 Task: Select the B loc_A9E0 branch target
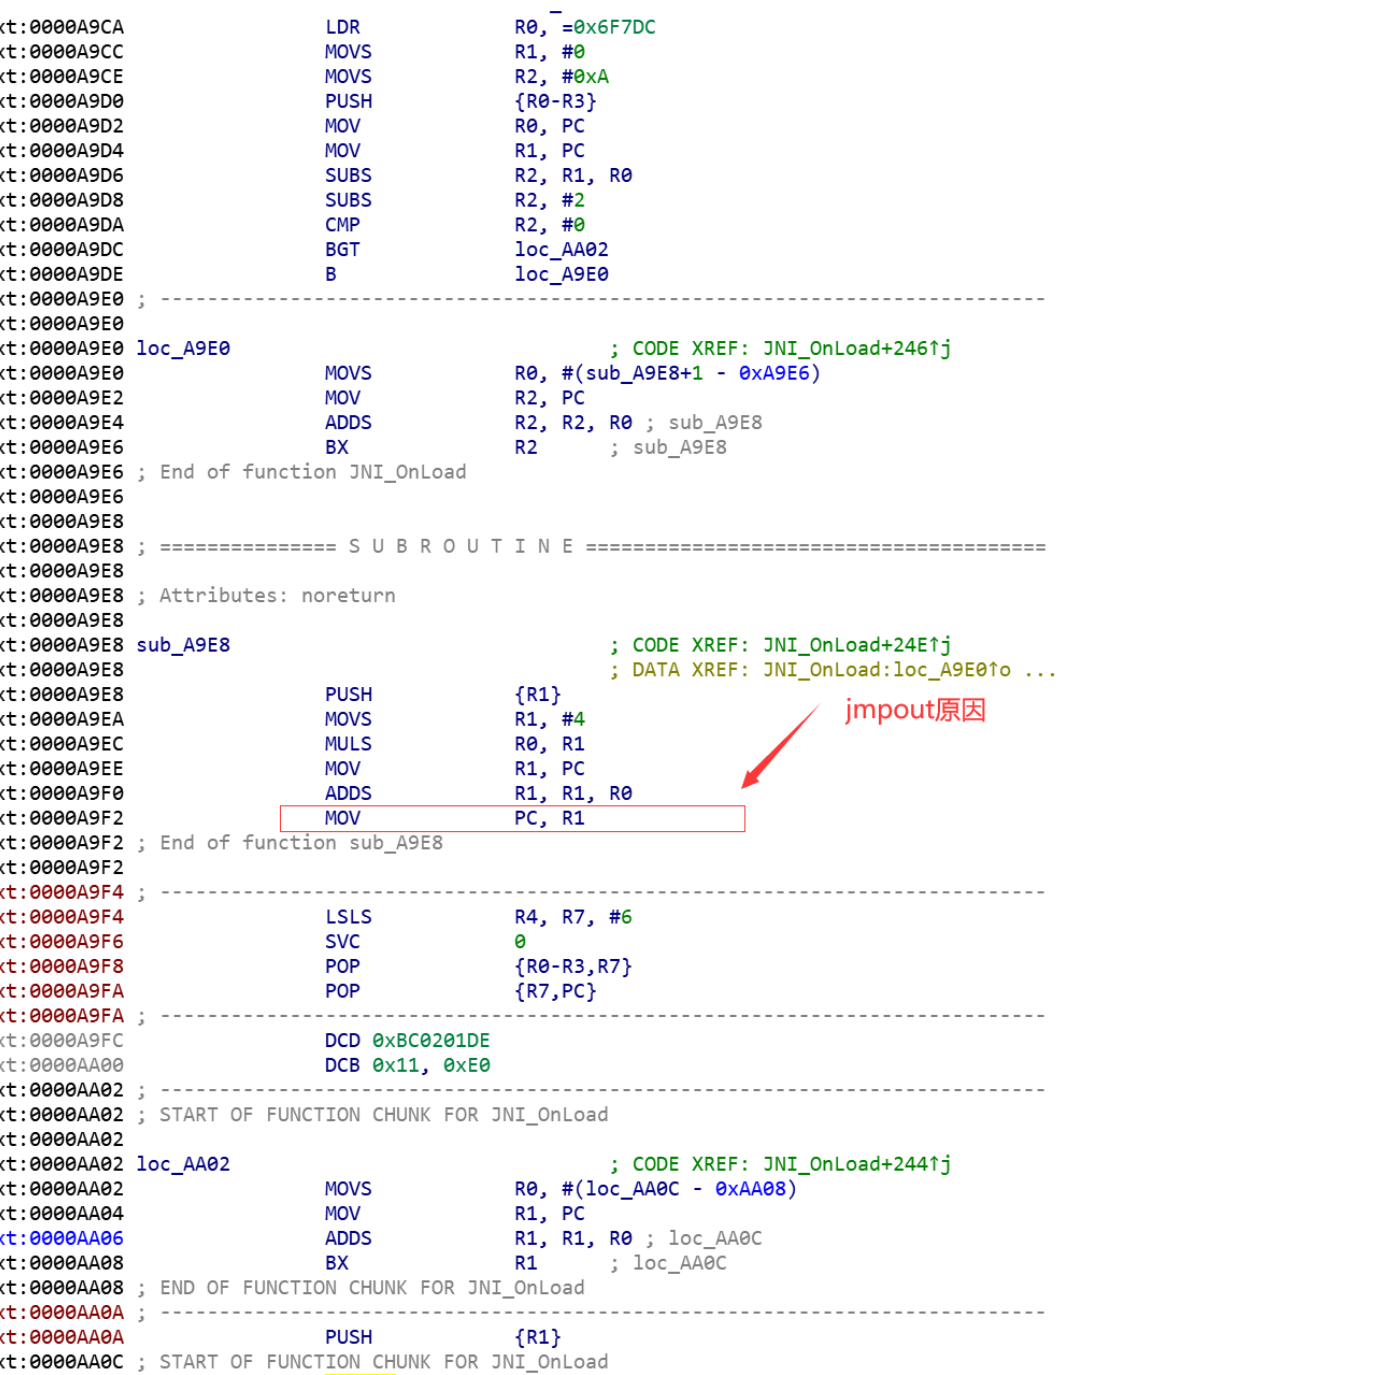(x=561, y=274)
